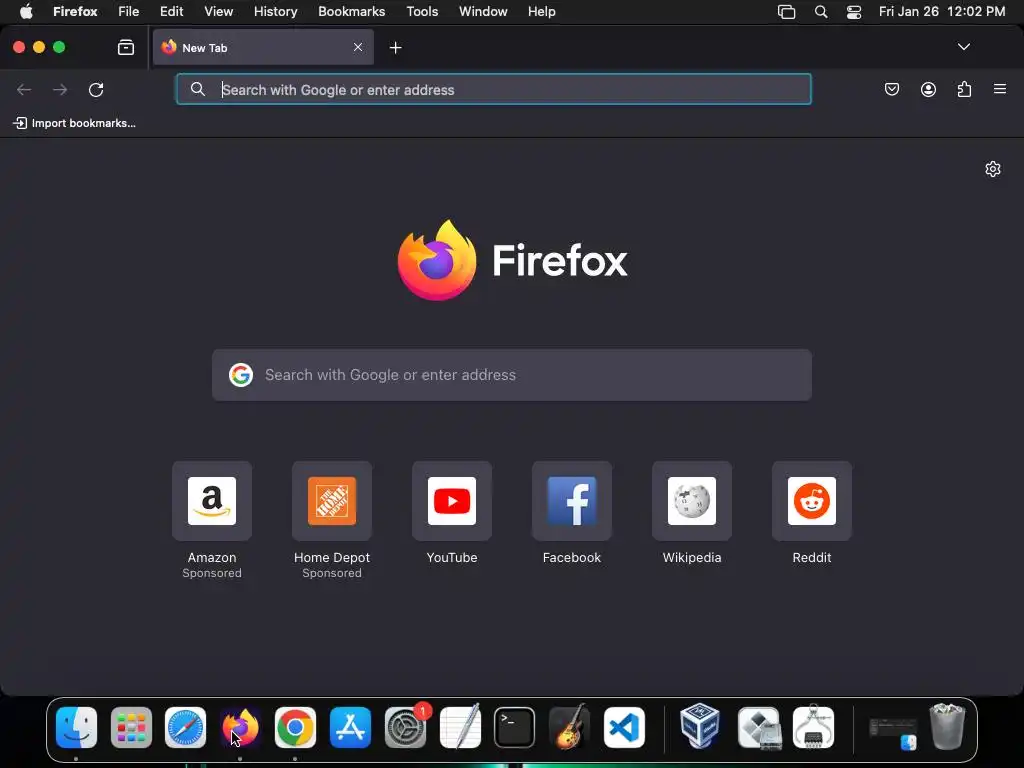This screenshot has width=1024, height=768.
Task: Open Launchpad from the dock
Action: [x=131, y=728]
